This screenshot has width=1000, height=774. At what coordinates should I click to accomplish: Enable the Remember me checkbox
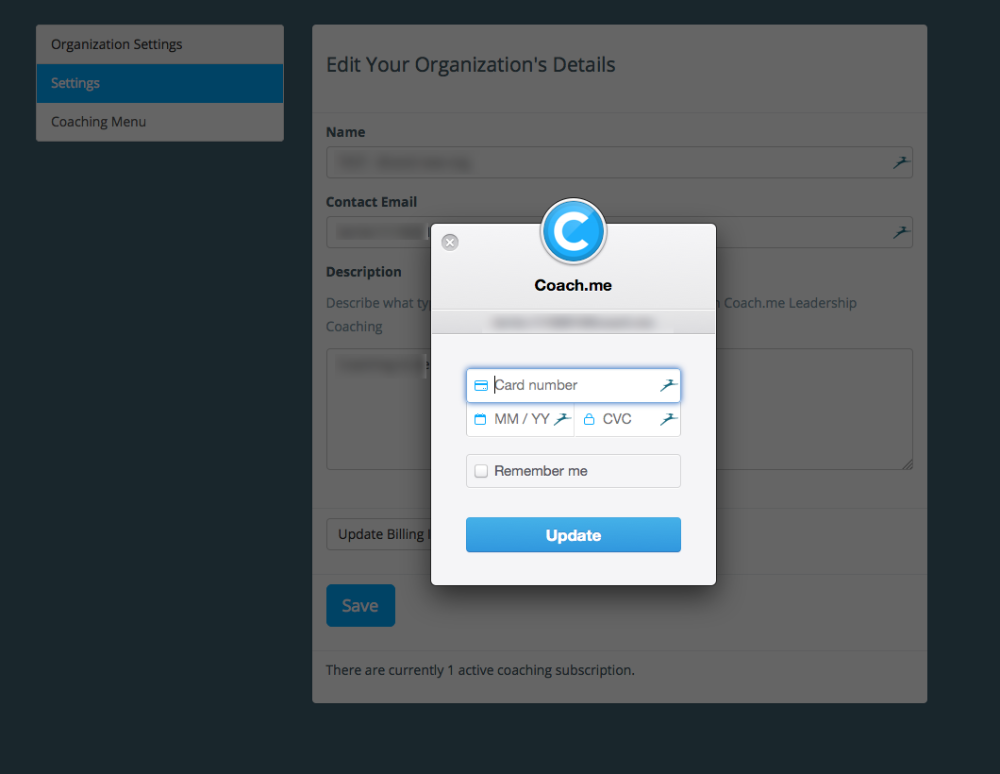pos(481,471)
